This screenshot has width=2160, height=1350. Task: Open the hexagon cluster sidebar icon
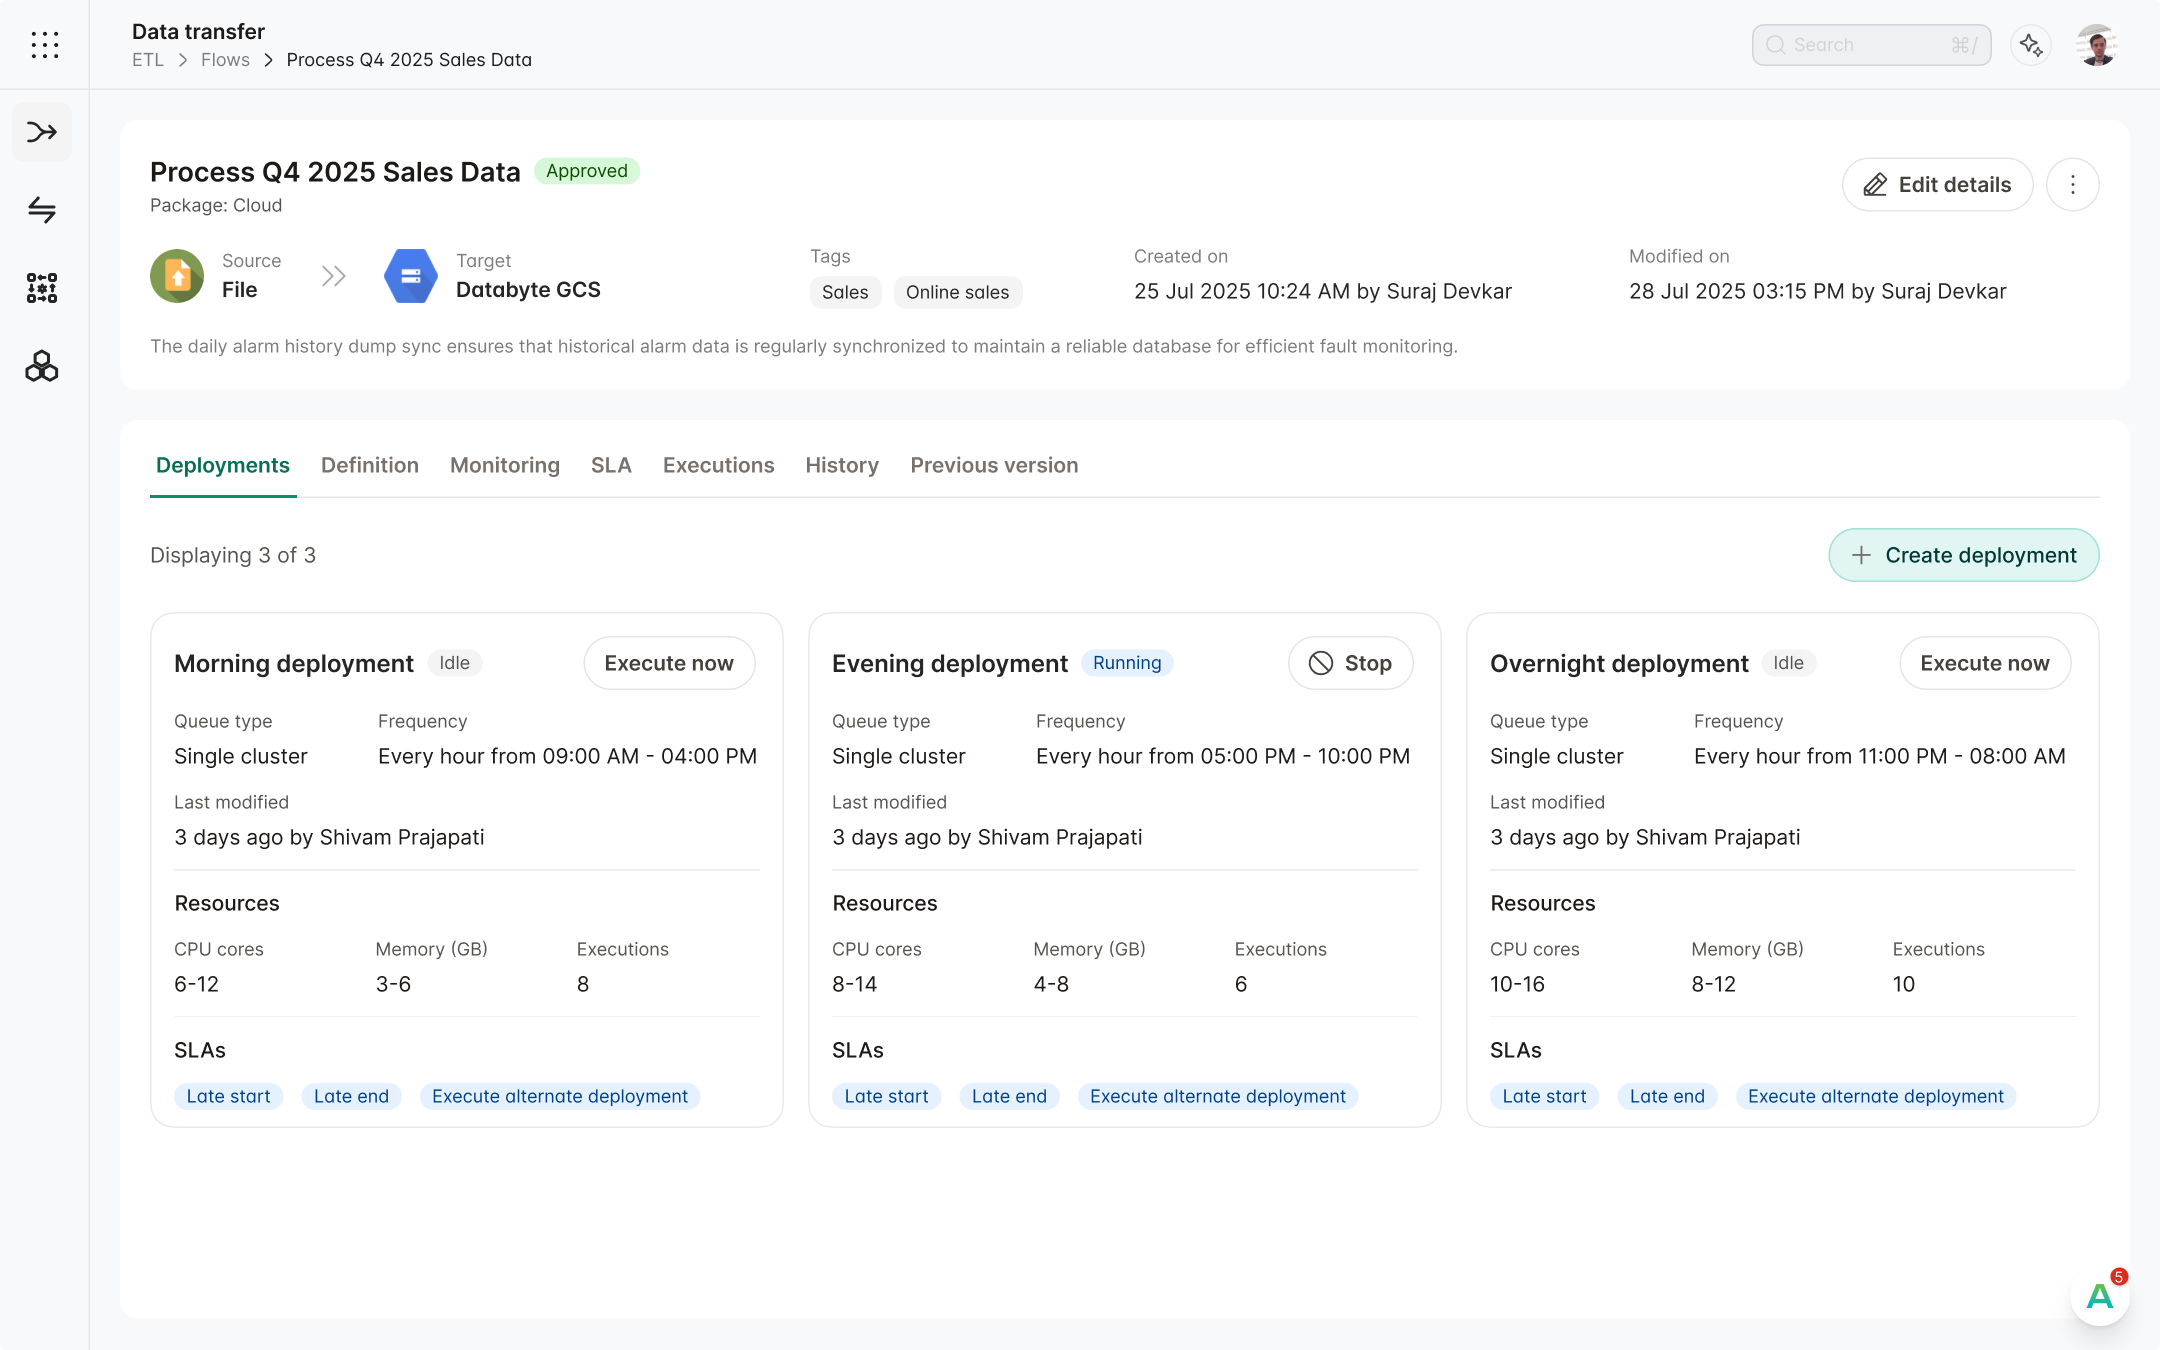coord(42,367)
